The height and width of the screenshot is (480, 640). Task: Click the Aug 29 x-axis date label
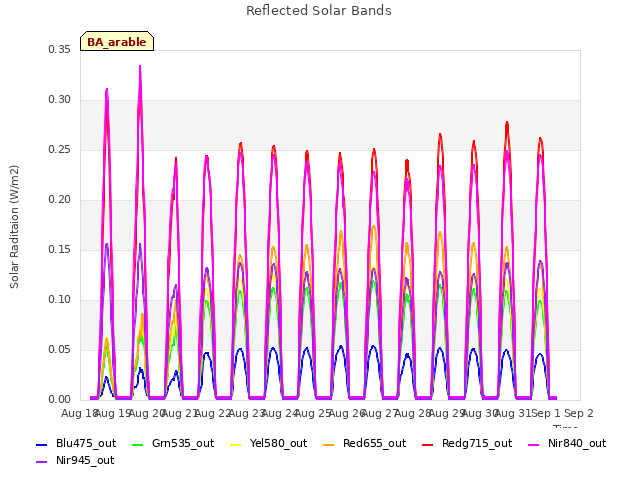click(446, 413)
